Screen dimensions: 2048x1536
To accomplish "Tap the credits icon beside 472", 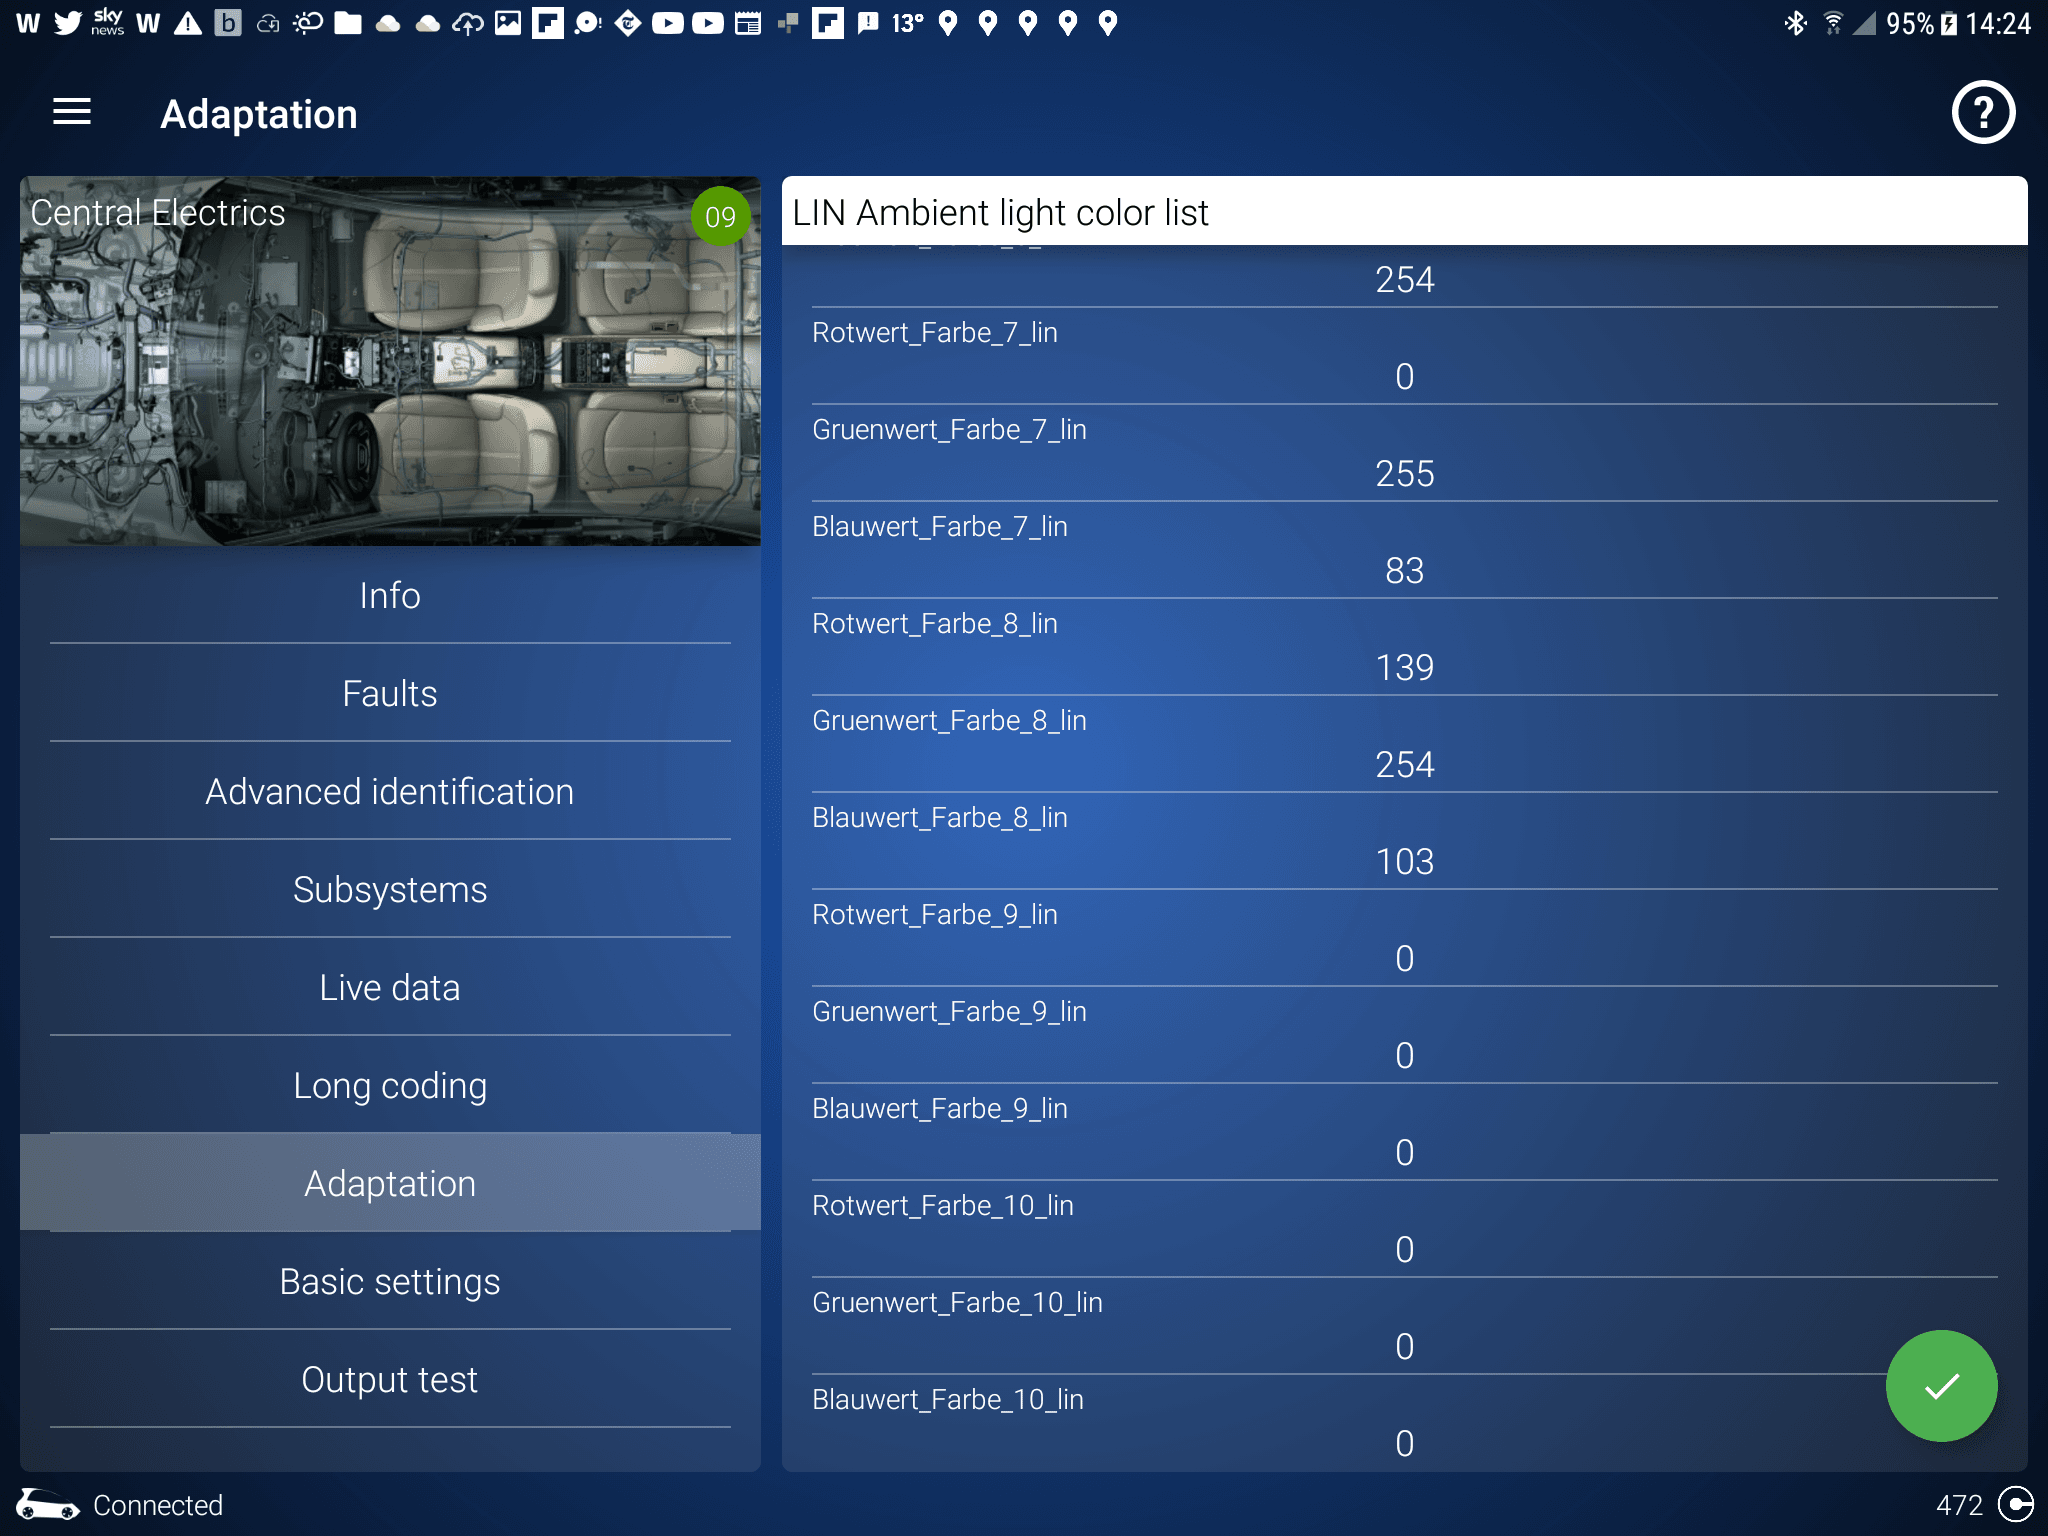I will pyautogui.click(x=2015, y=1504).
